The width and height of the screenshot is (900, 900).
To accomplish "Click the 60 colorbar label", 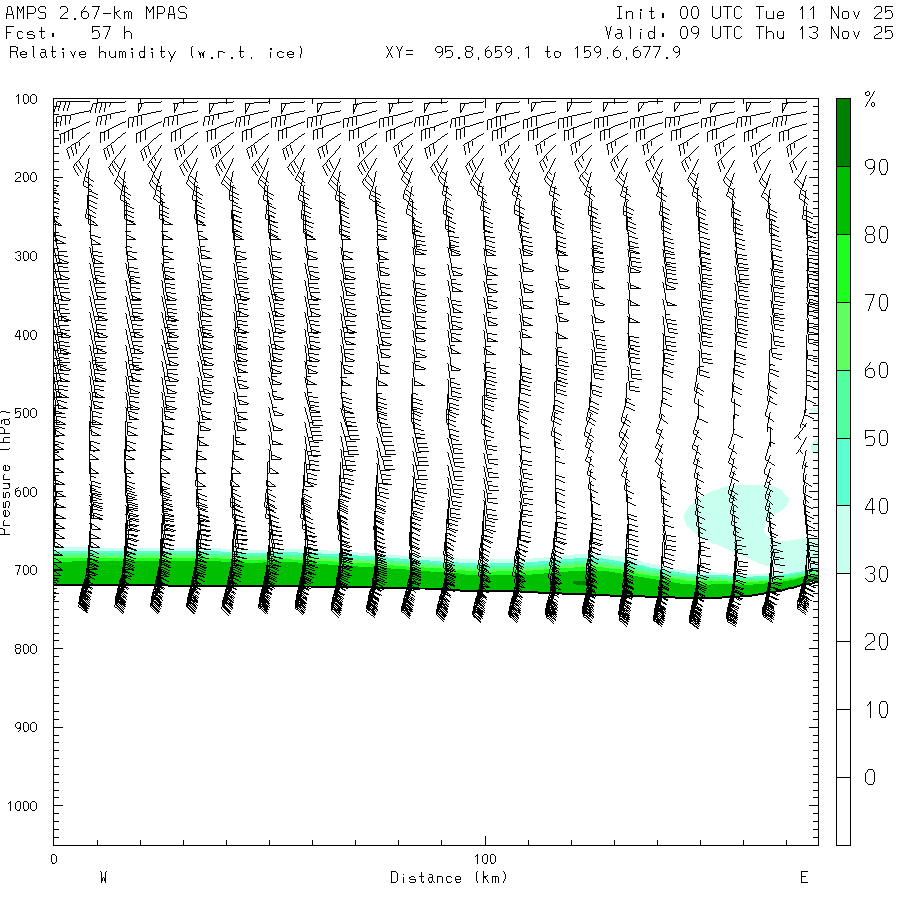I will coord(876,370).
